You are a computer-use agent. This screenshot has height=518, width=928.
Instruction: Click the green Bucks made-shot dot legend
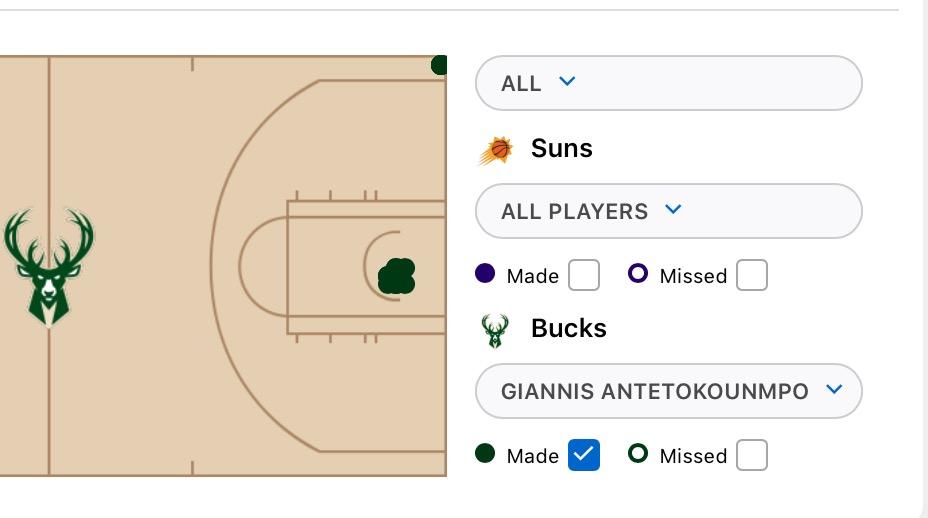[x=485, y=454]
